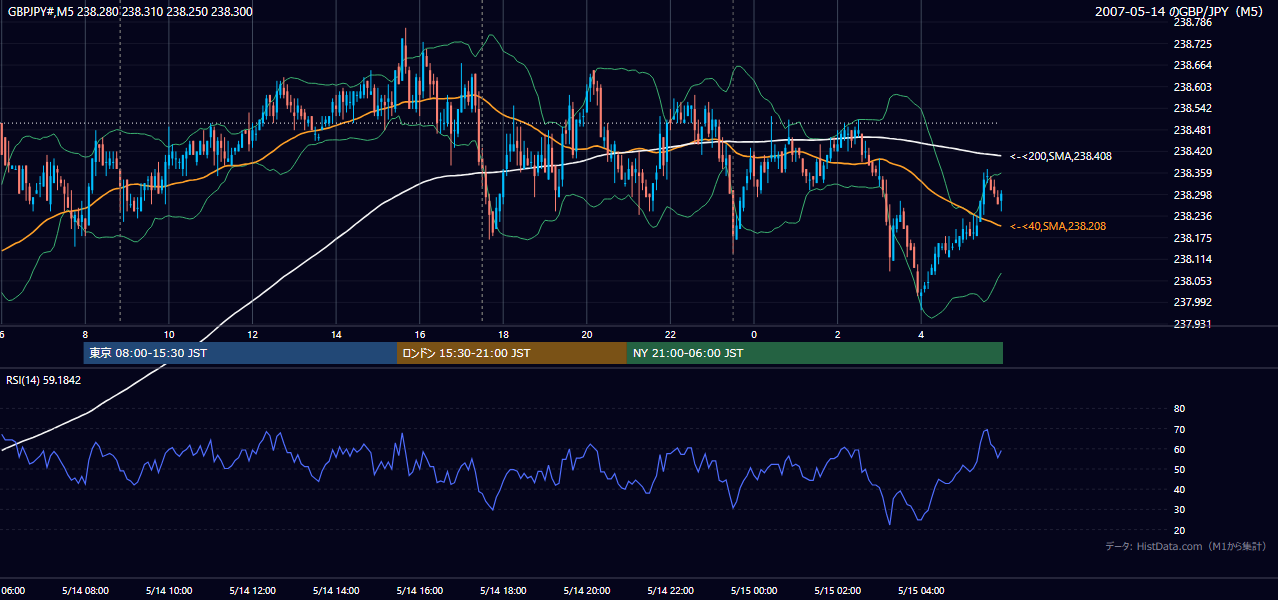The width and height of the screenshot is (1278, 600).
Task: Click price axis value 238.053
Action: [x=1192, y=281]
